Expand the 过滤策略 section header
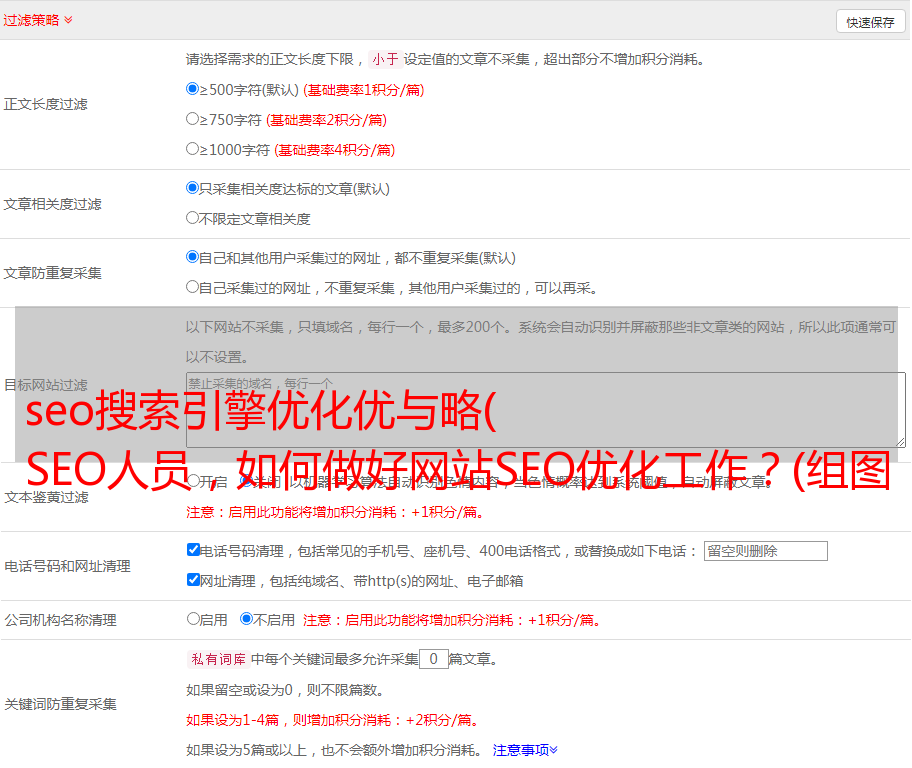Image resolution: width=912 pixels, height=768 pixels. (38, 20)
